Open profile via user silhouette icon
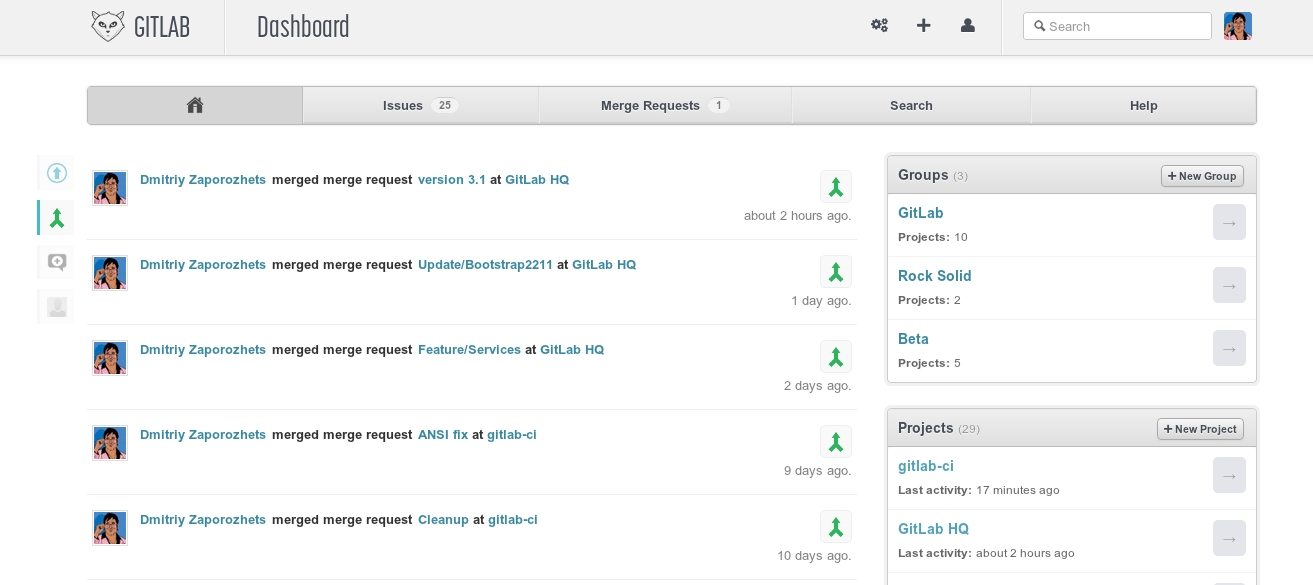The width and height of the screenshot is (1313, 585). (x=967, y=26)
